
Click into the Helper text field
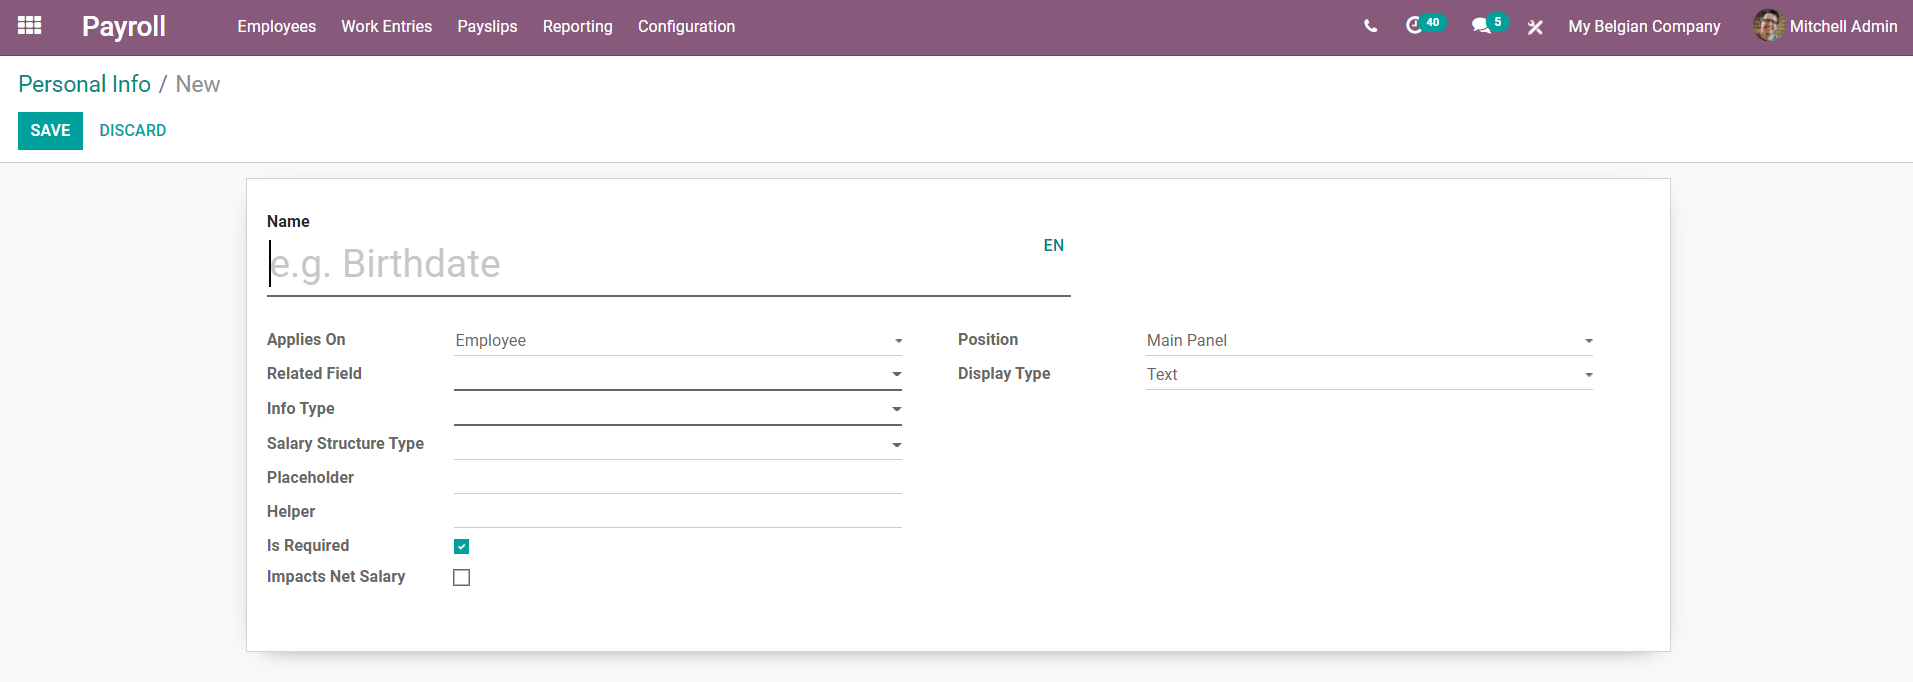(678, 513)
